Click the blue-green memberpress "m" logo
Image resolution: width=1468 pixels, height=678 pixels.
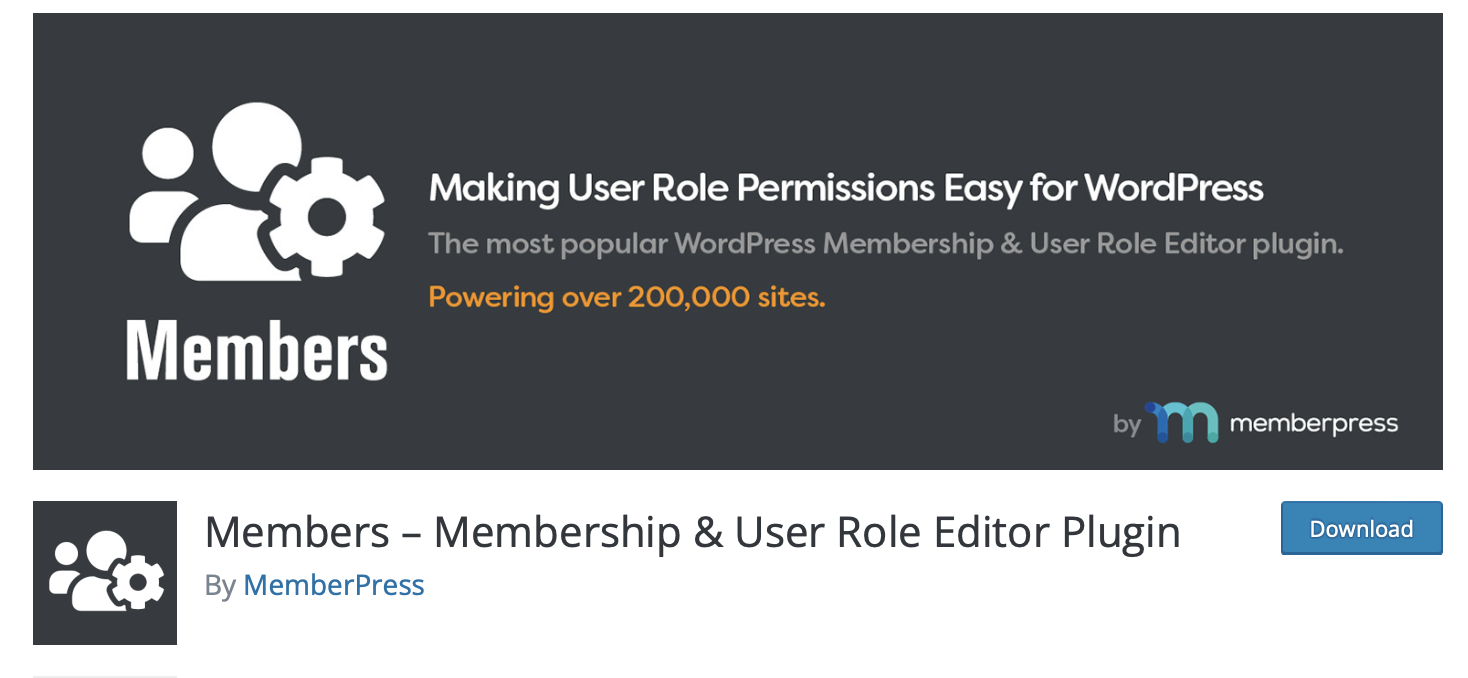[1181, 423]
